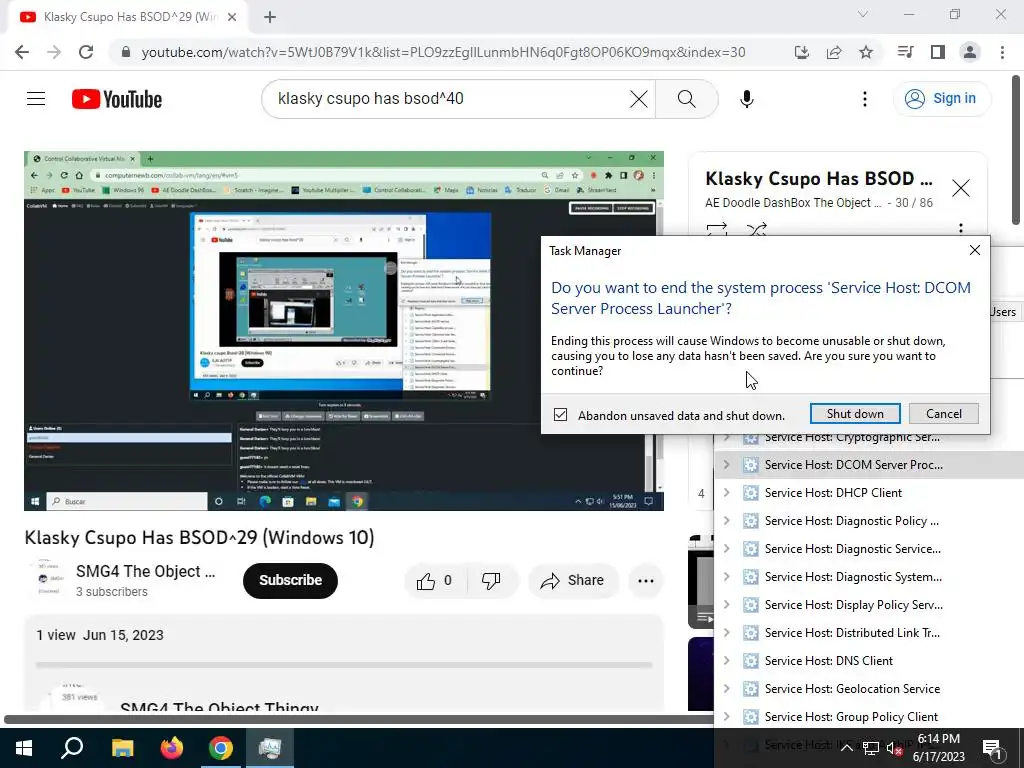Click install app icon in address bar
1024x768 pixels.
click(802, 52)
